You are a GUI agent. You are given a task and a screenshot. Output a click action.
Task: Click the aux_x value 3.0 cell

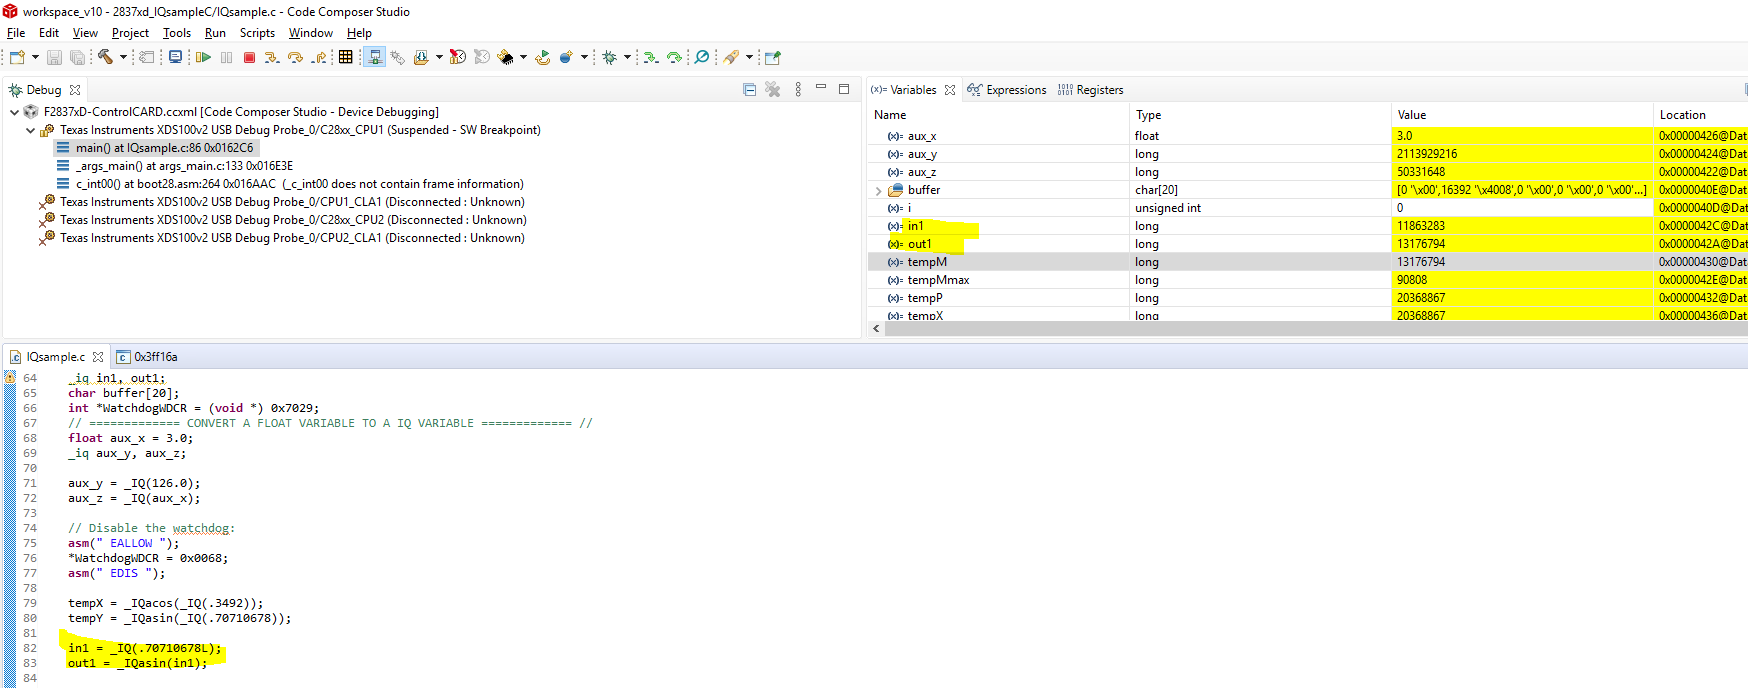point(1521,136)
